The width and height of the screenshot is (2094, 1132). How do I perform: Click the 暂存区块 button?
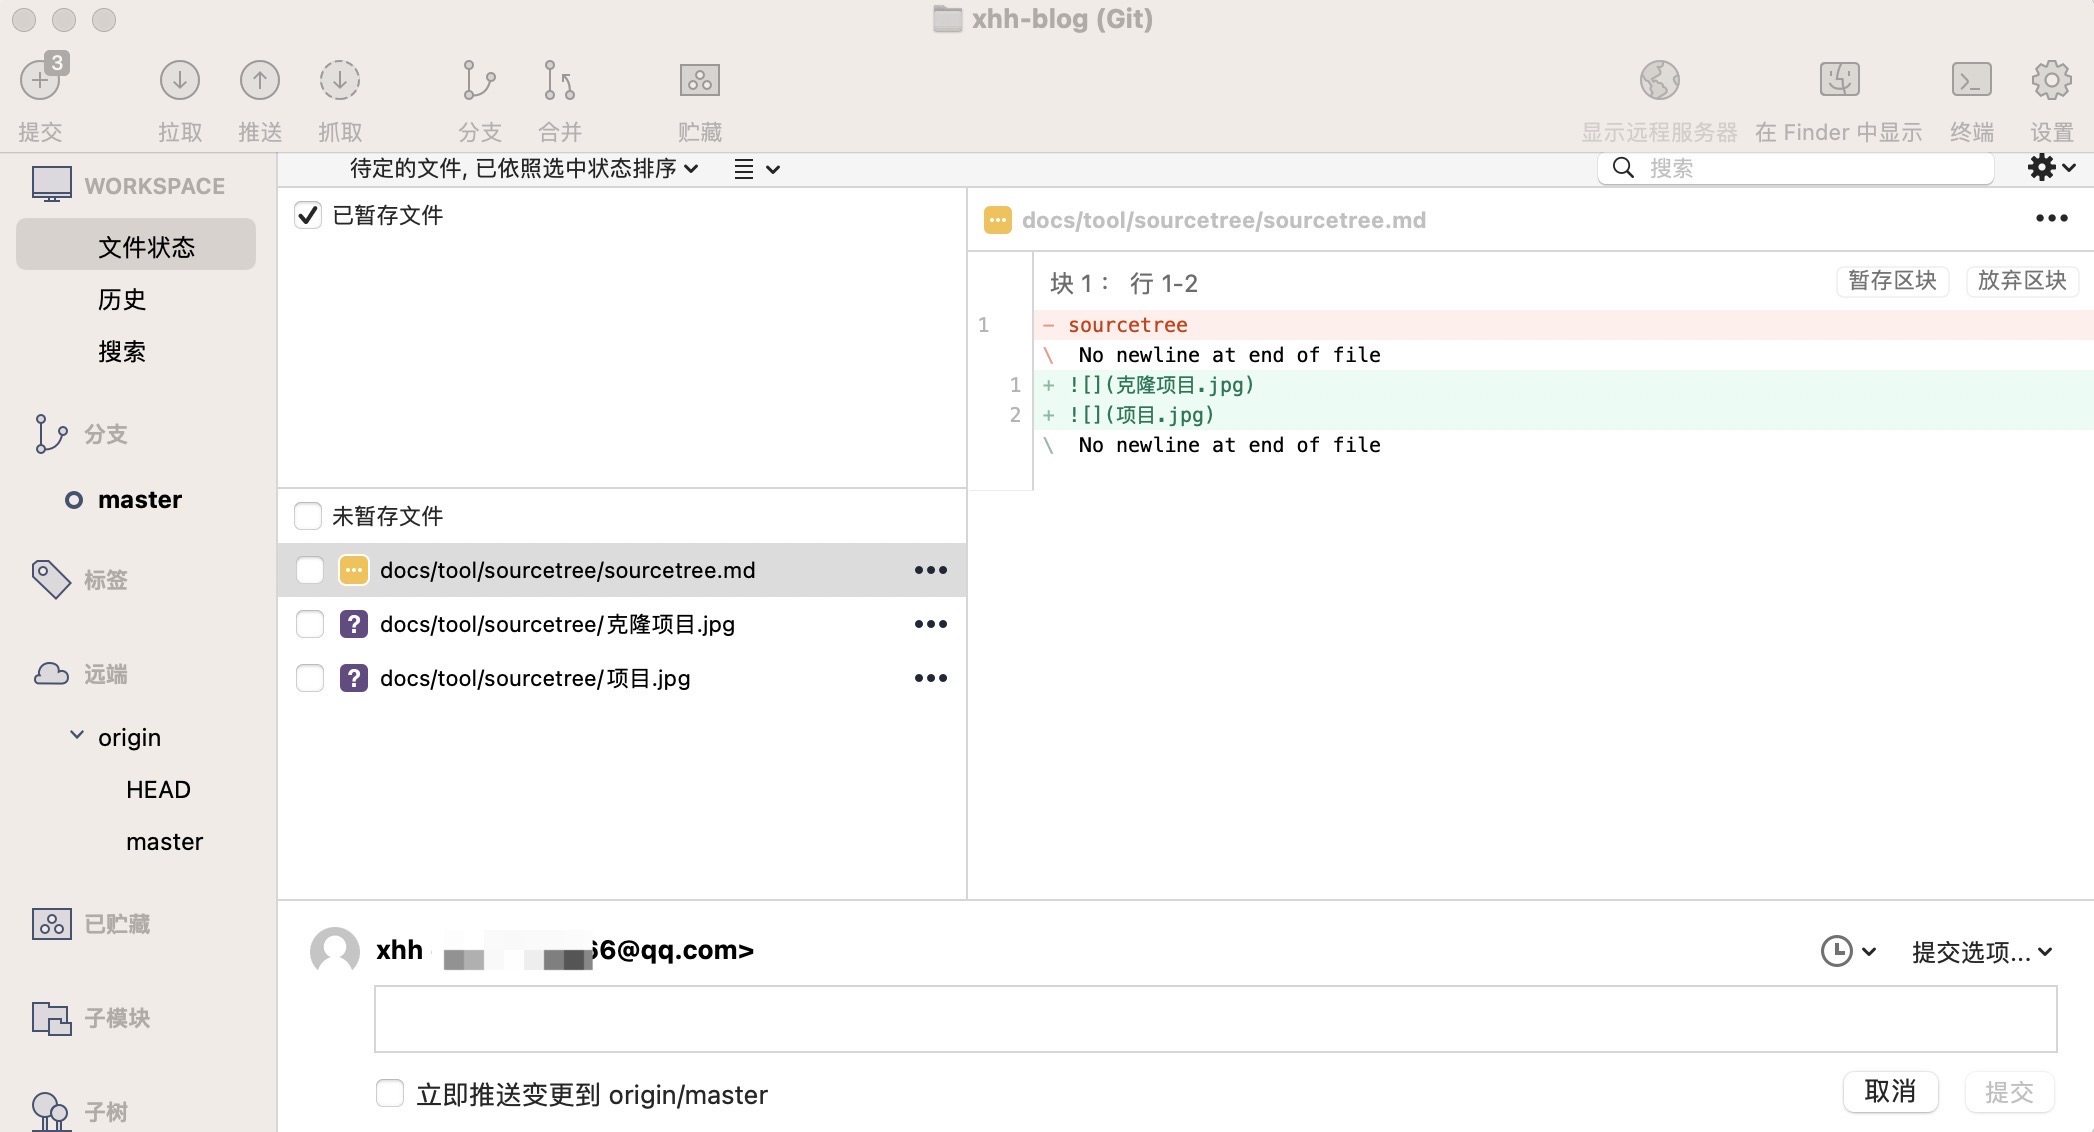point(1892,280)
